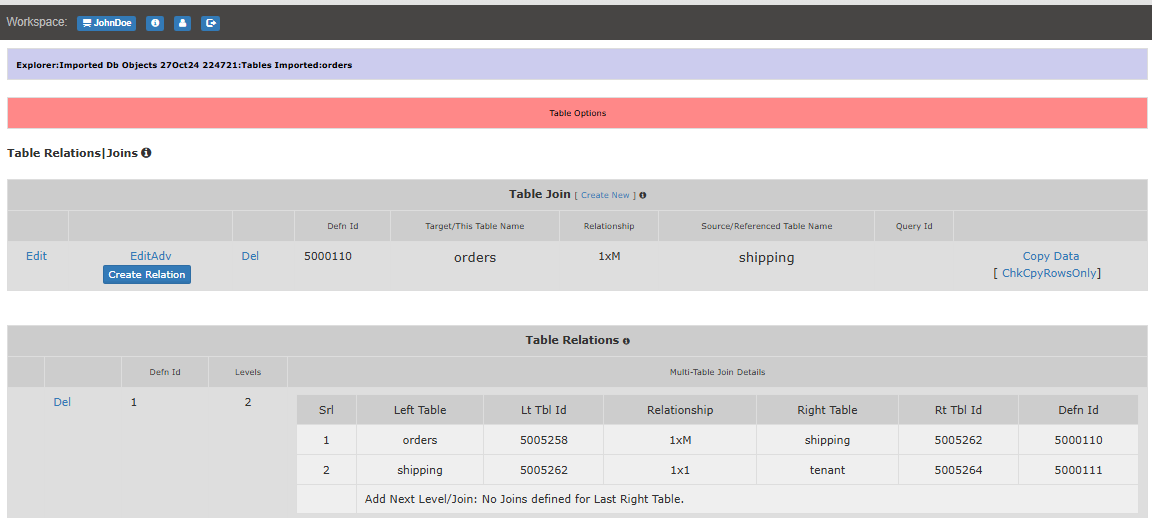
Task: Open the user profile icon
Action: [x=183, y=23]
